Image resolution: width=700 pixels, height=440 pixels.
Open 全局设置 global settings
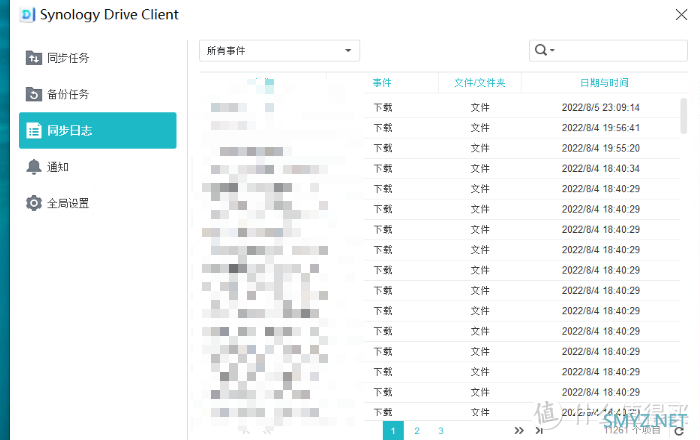(98, 203)
